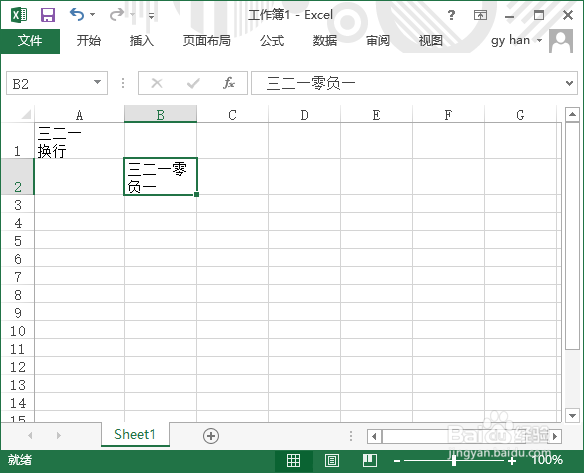Select column F header
This screenshot has height=473, width=584.
tap(448, 115)
